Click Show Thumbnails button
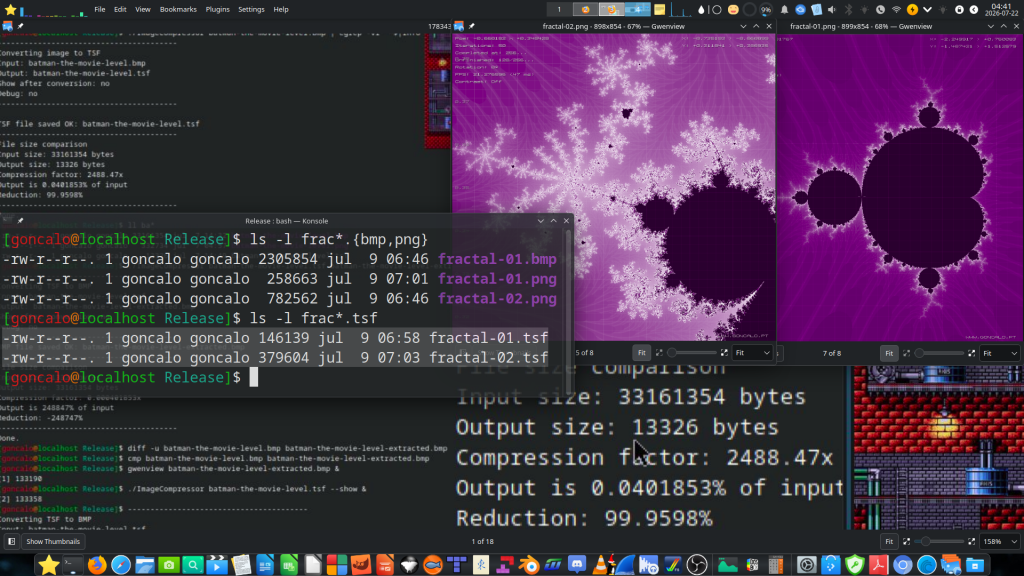 click(53, 541)
